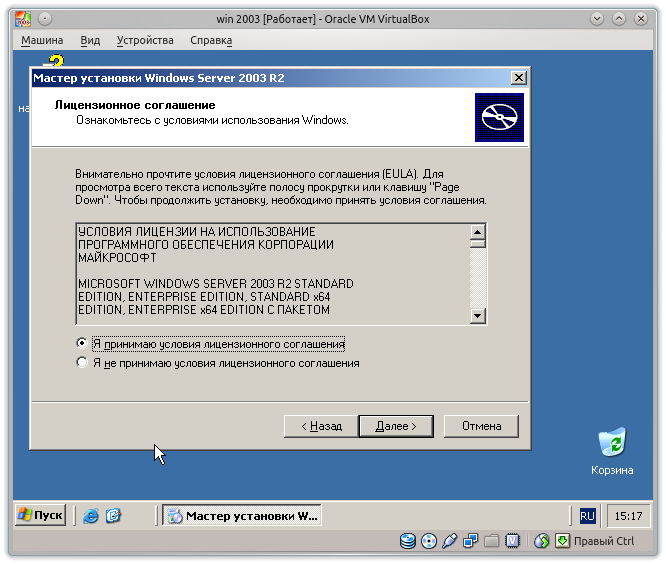Click the yellow desktop icon behind the wizard
The image size is (666, 564).
(x=55, y=61)
